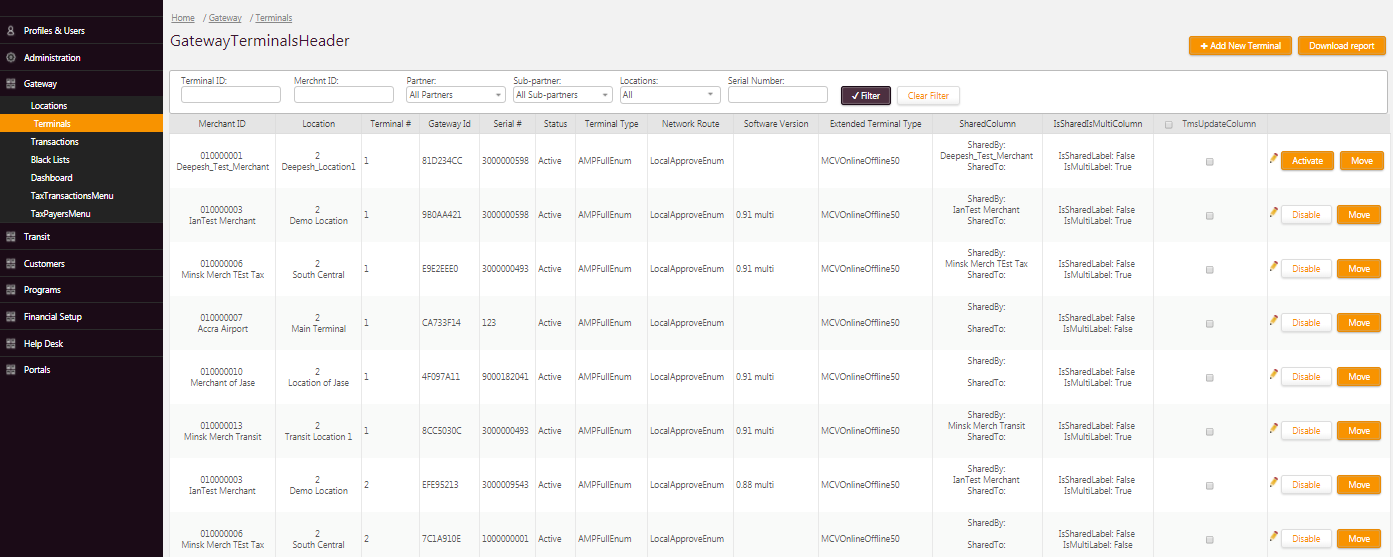Open the Sub-partner dropdown
The width and height of the screenshot is (1393, 557).
point(561,95)
